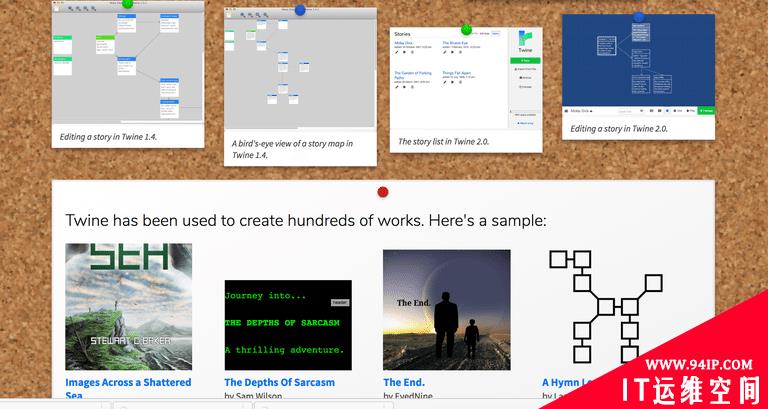Click caption 'Editing a story in Twine 2.0.'
The image size is (768, 409).
pyautogui.click(x=619, y=129)
